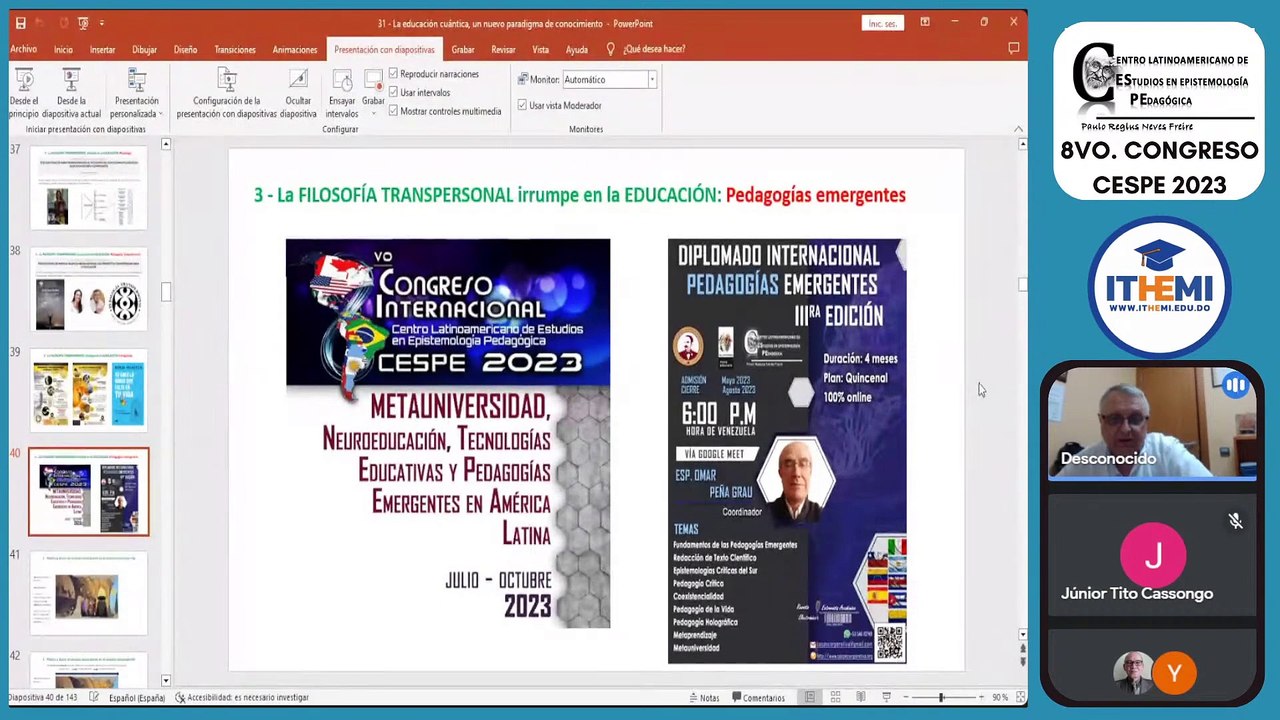Screen dimensions: 1280x720
Task: Switch to the Revisar tab
Action: (x=503, y=49)
